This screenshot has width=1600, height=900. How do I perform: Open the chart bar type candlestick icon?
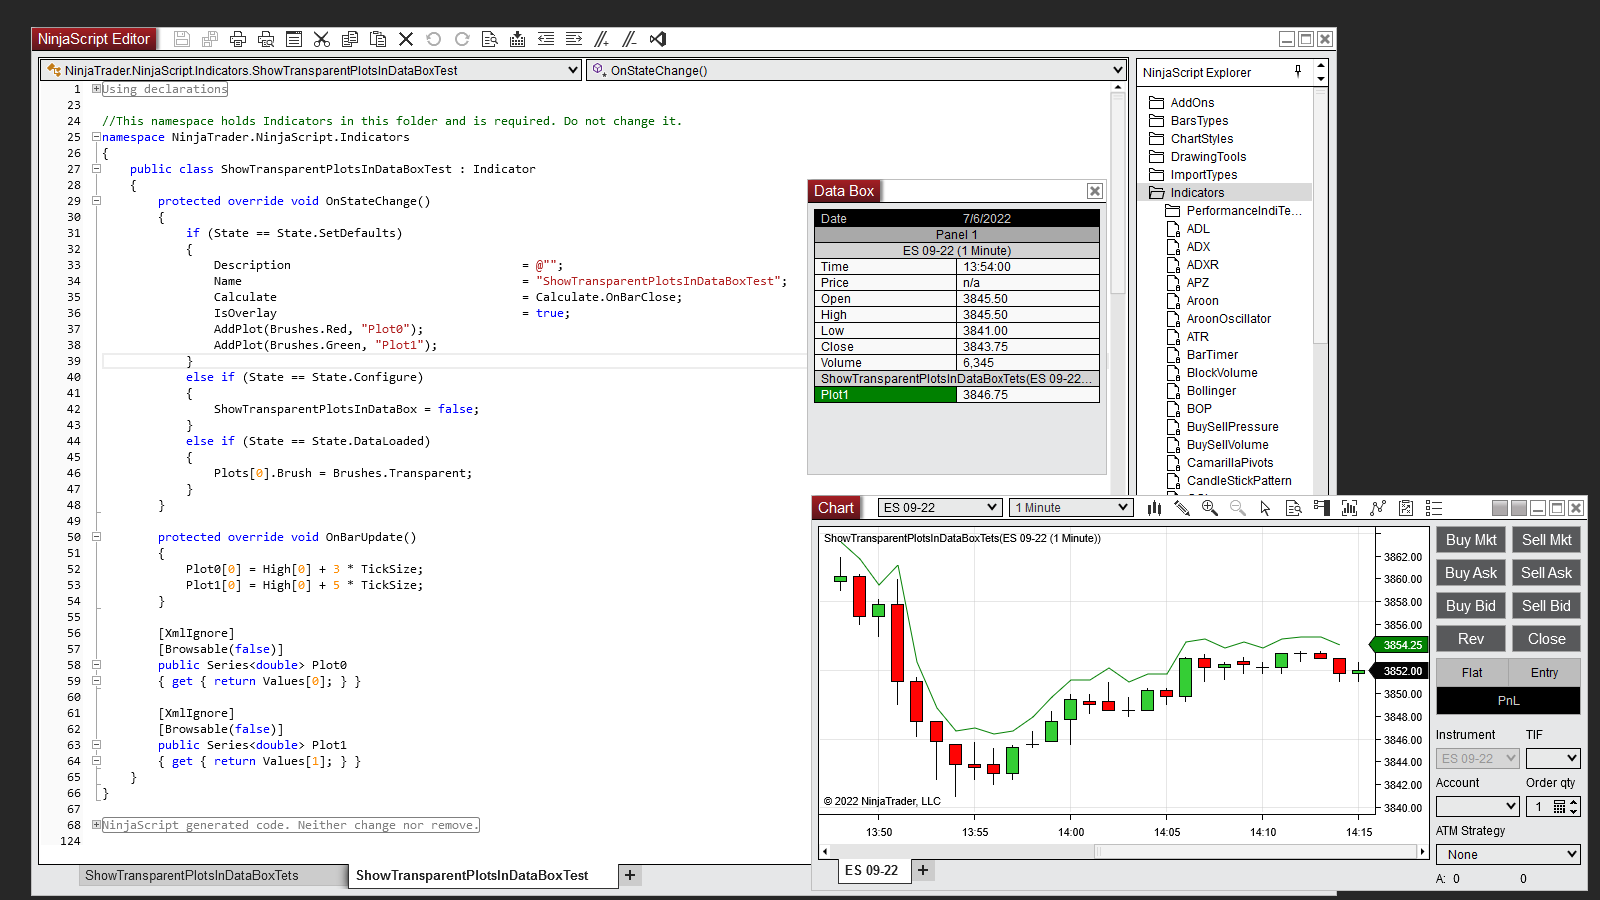coord(1154,508)
